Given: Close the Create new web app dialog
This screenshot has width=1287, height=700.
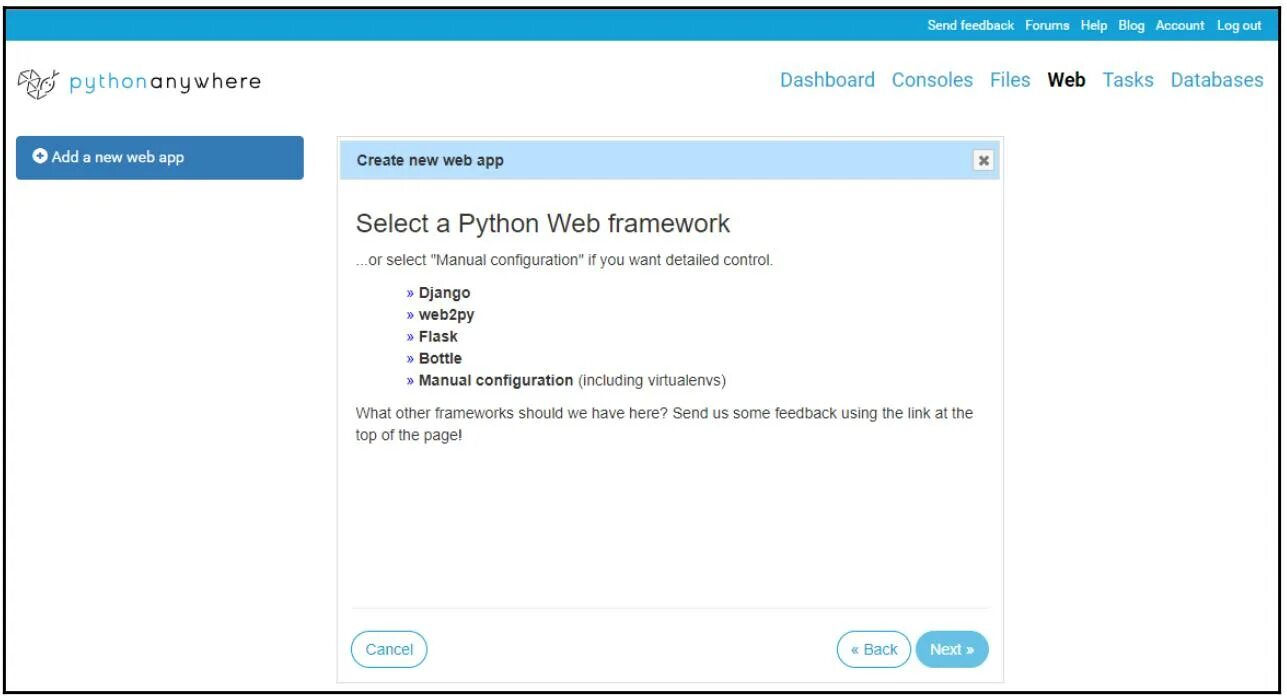Looking at the screenshot, I should click(x=984, y=160).
